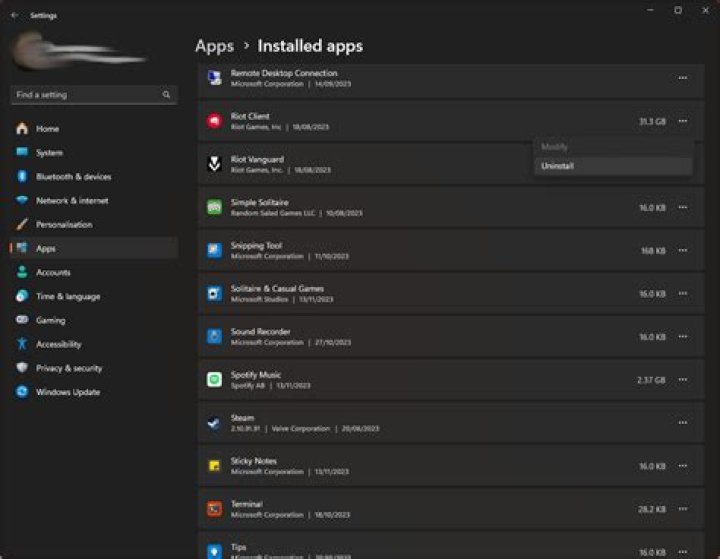Viewport: 720px width, 559px height.
Task: Click the Installed apps heading
Action: [310, 46]
